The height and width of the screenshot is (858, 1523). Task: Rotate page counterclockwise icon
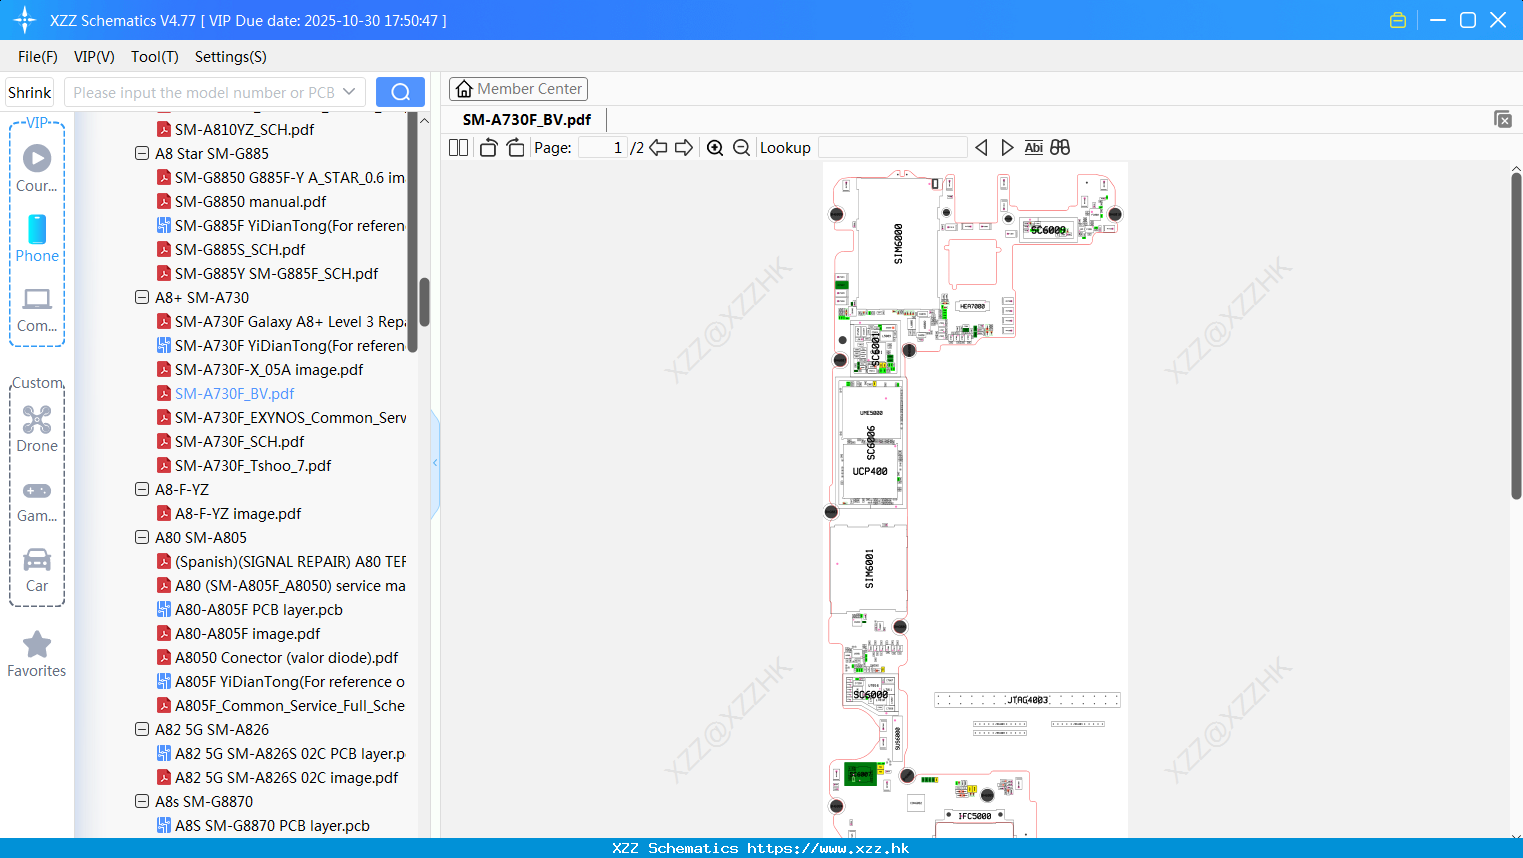tap(488, 147)
